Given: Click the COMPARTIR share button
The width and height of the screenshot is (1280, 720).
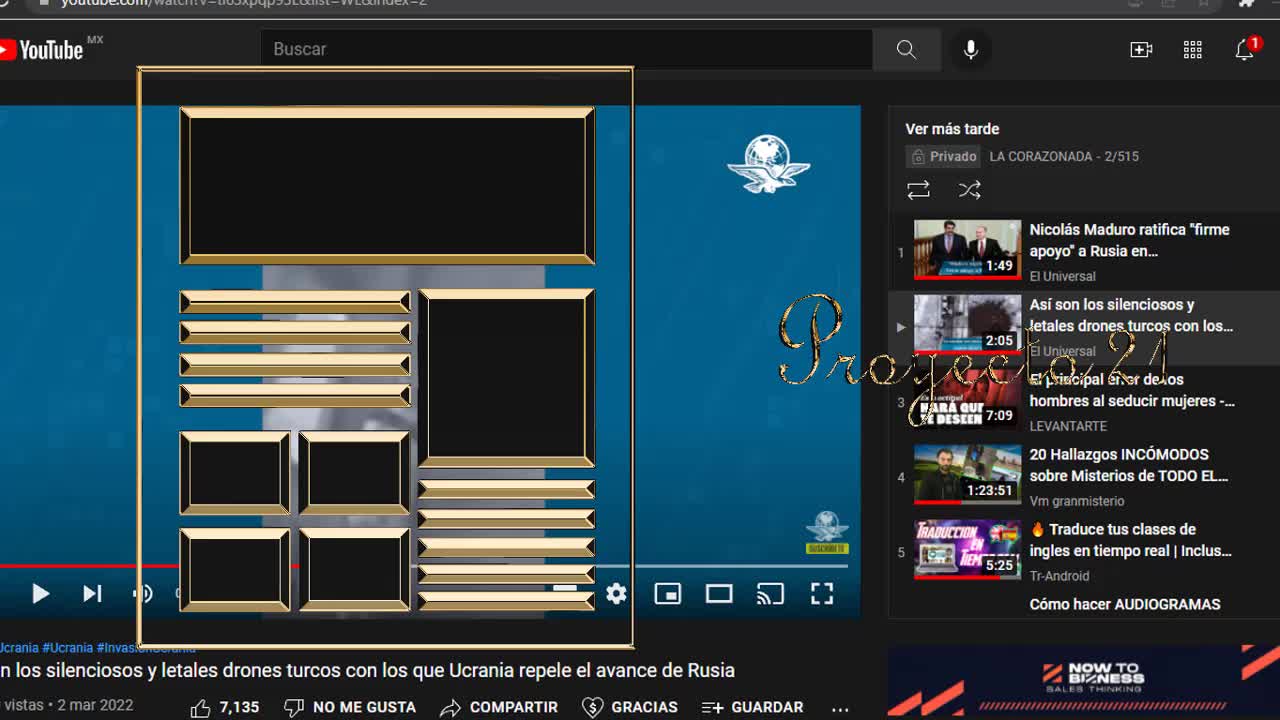Looking at the screenshot, I should coord(498,707).
